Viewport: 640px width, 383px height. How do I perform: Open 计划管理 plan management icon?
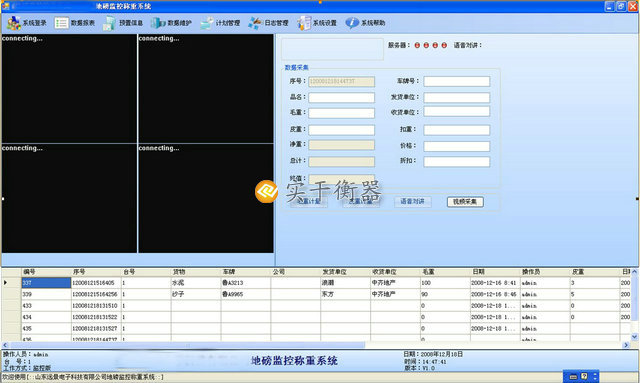click(207, 23)
